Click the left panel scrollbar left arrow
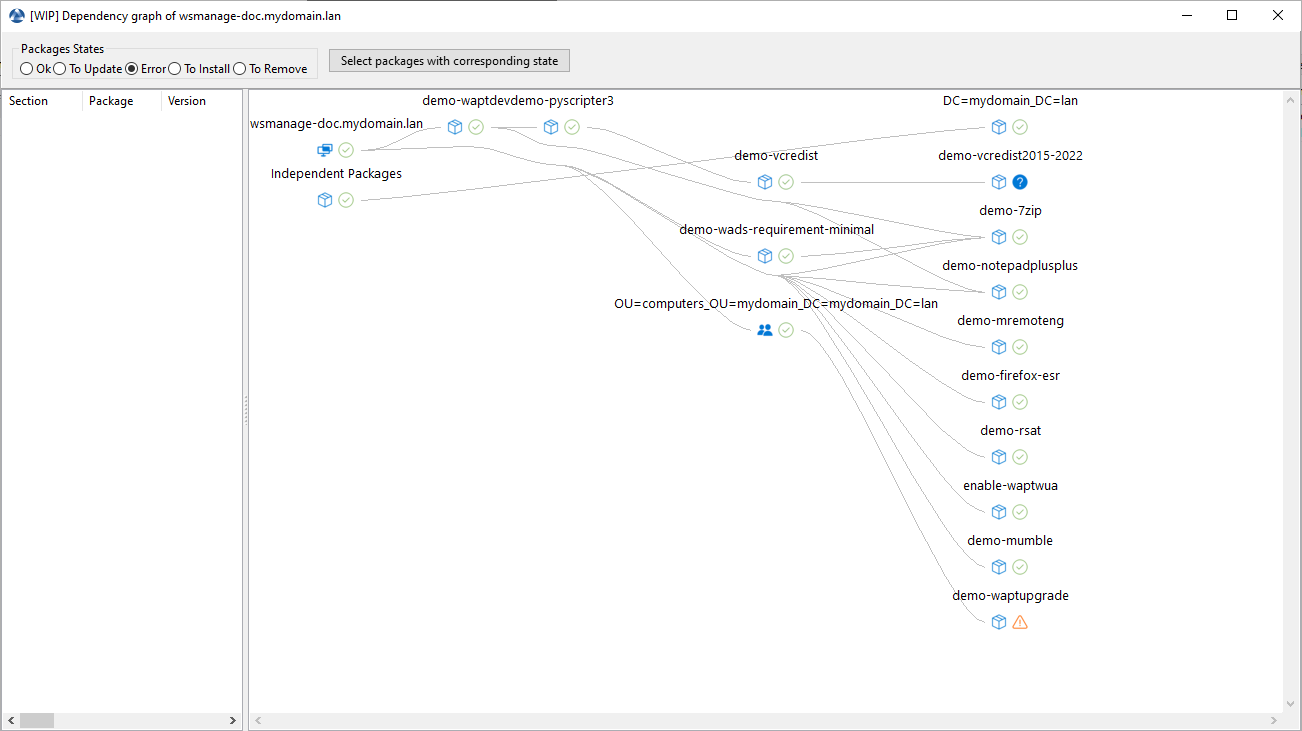Viewport: 1302px width, 731px height. click(x=11, y=720)
